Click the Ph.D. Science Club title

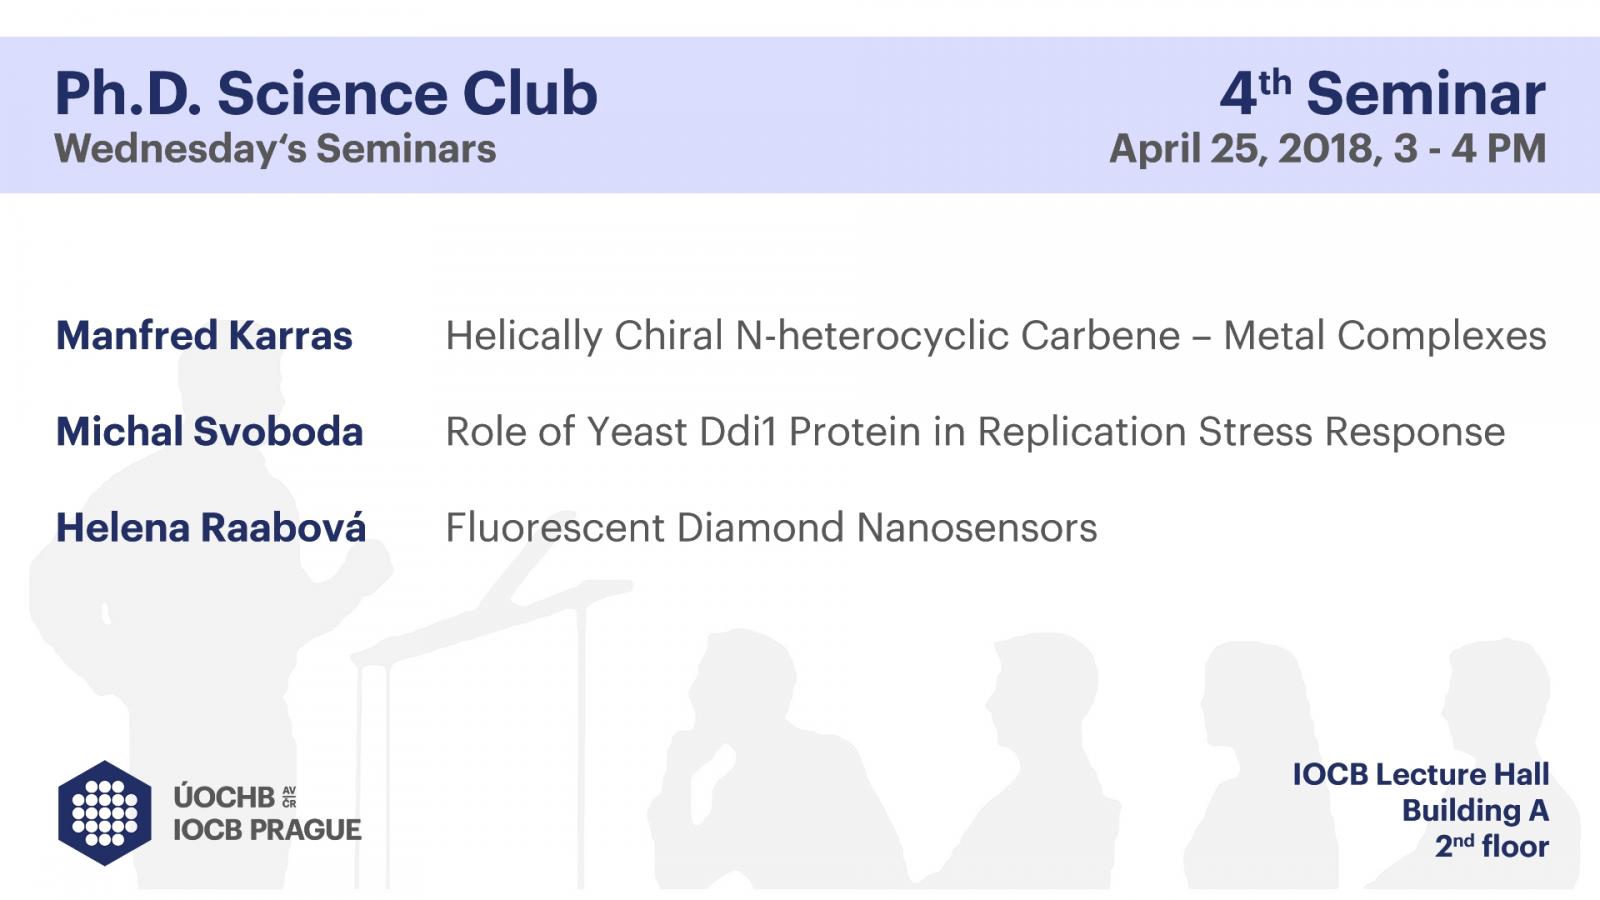click(x=326, y=93)
